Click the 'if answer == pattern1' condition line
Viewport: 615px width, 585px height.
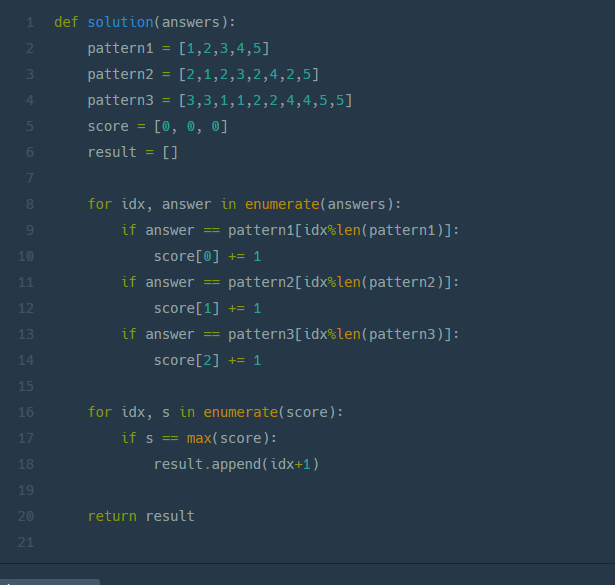(x=290, y=230)
